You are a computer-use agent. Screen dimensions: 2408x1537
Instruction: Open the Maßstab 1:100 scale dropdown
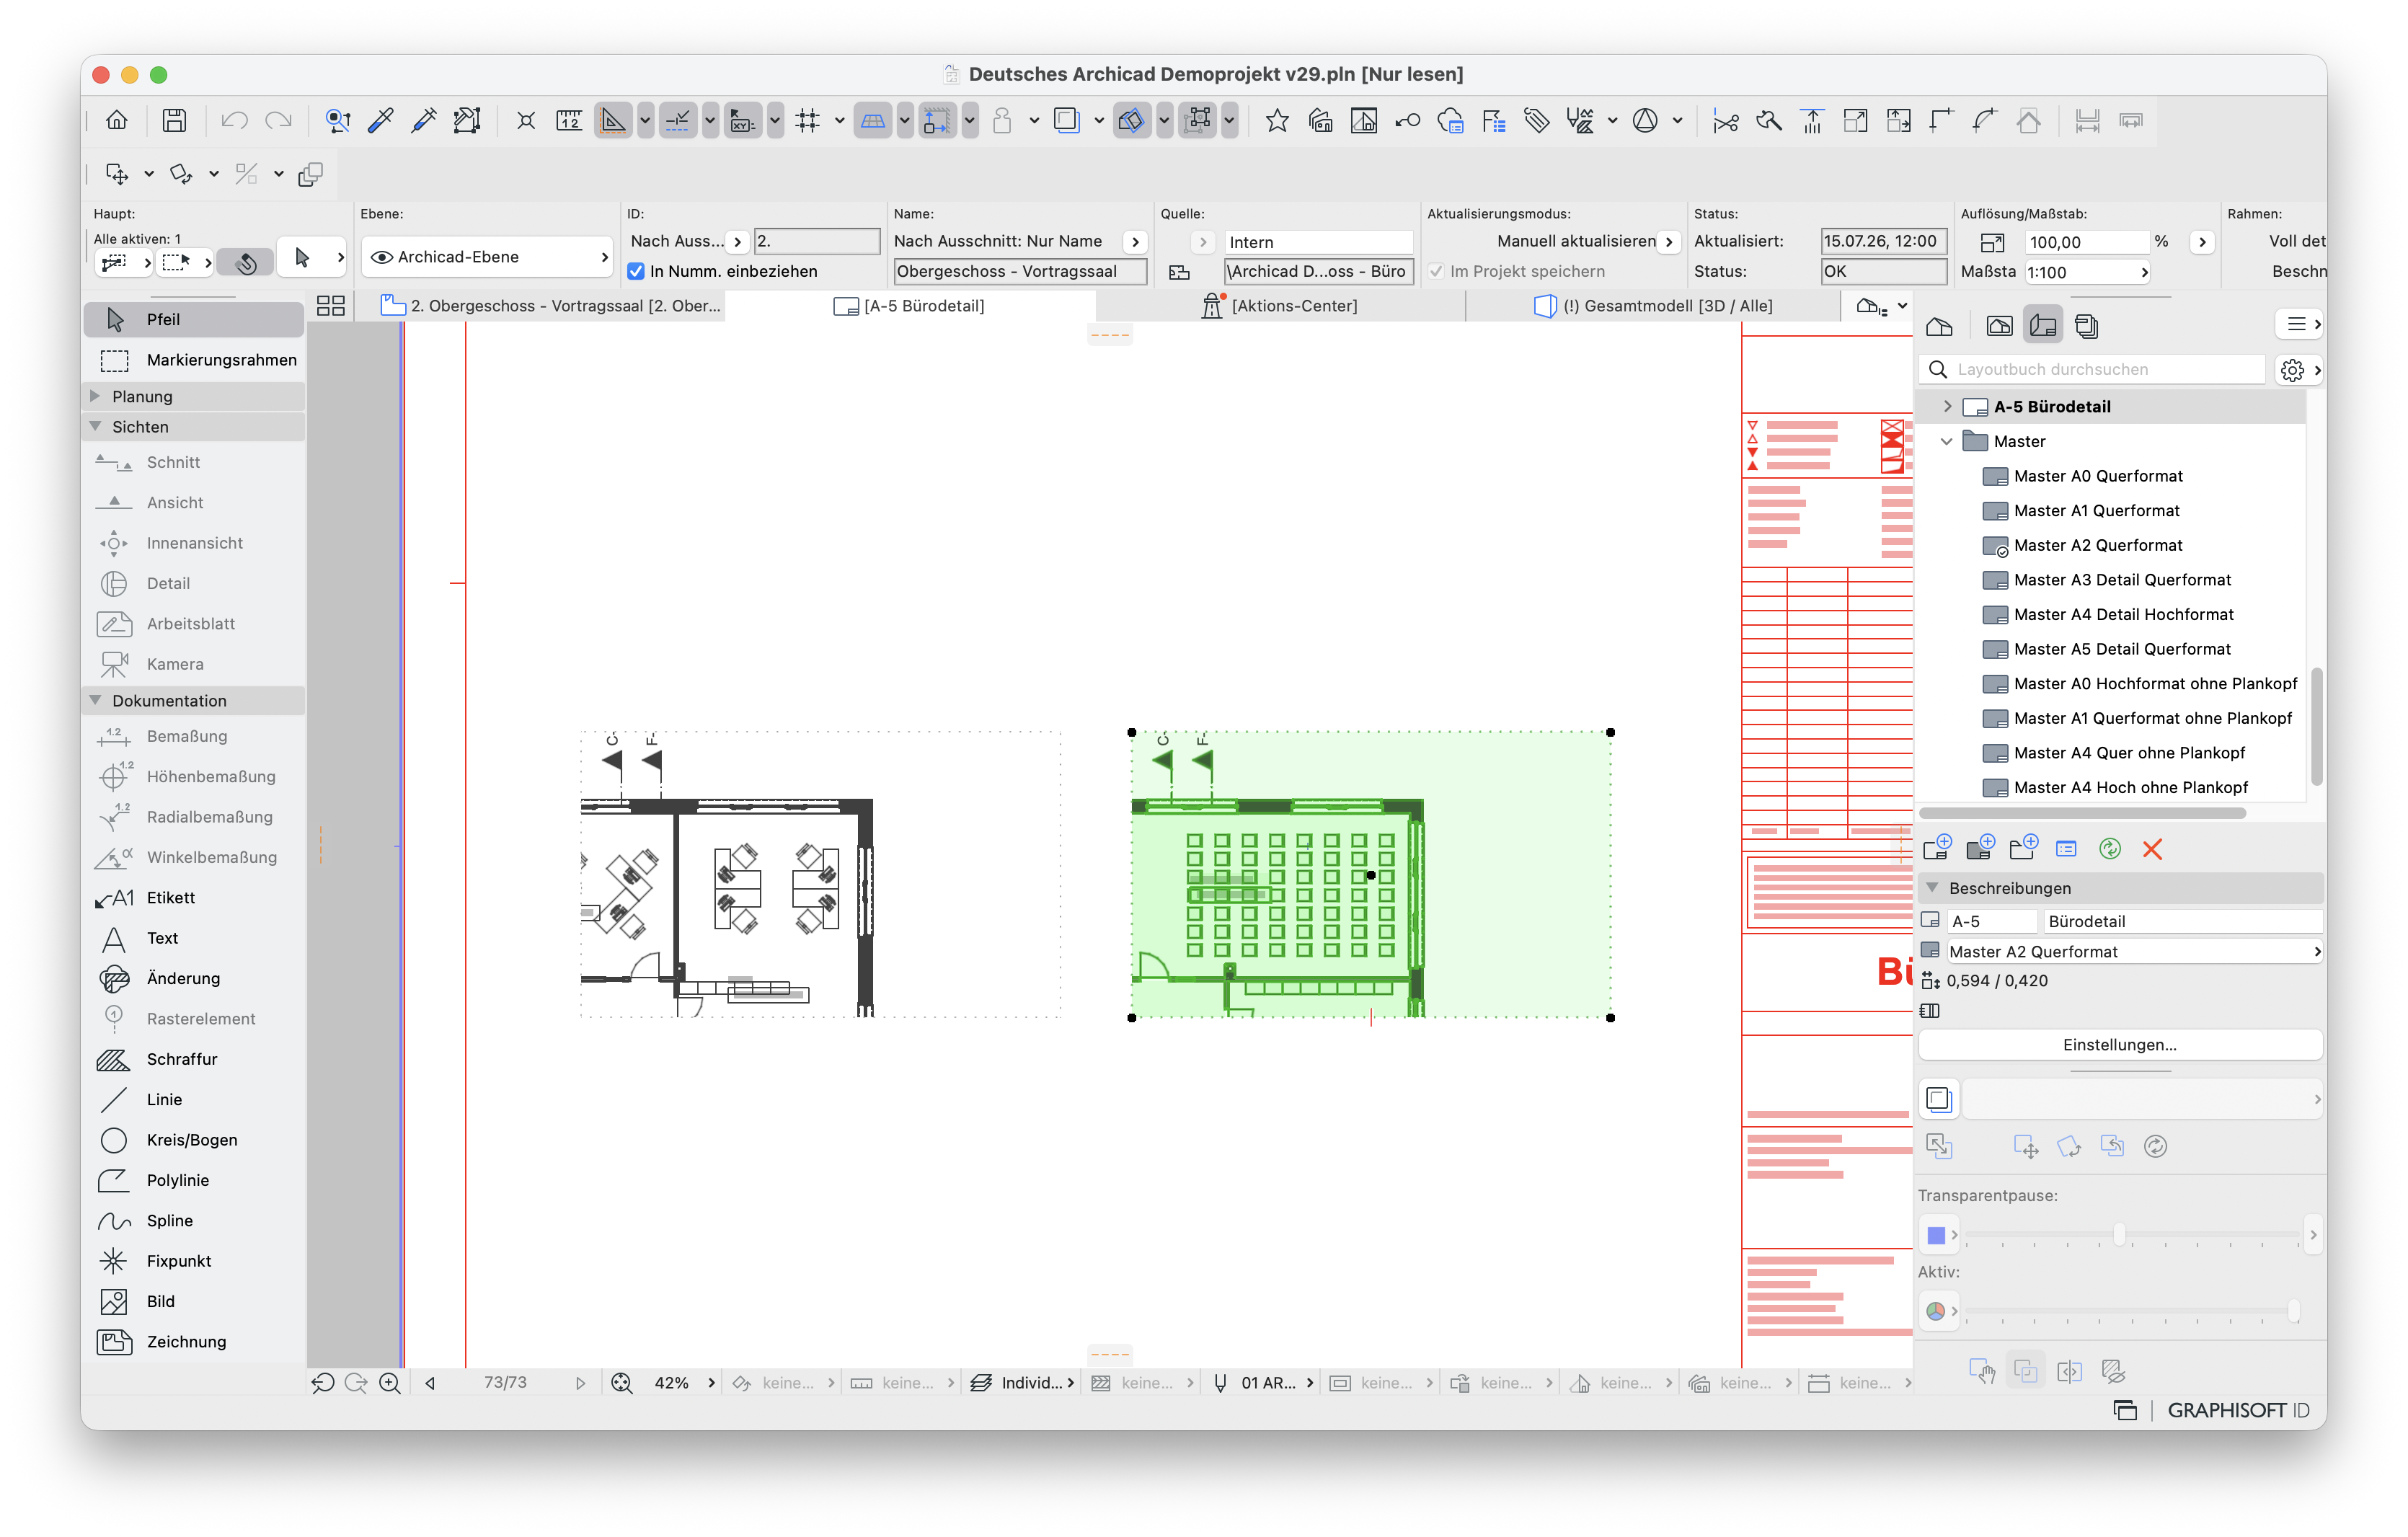pos(2087,272)
